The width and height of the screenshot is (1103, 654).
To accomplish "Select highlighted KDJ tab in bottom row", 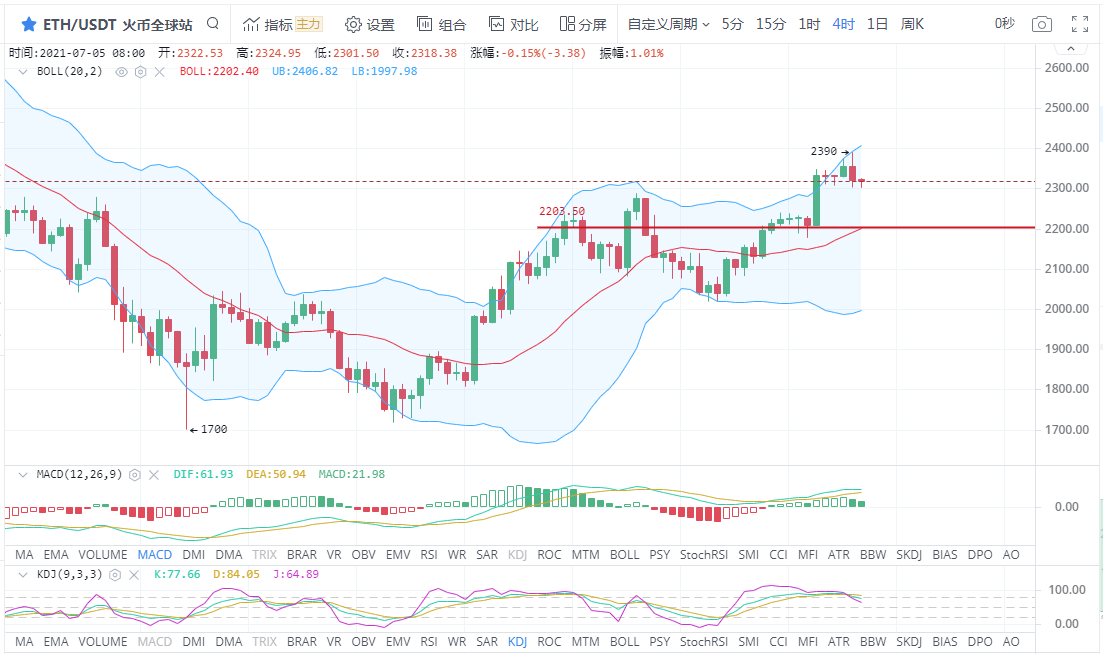I will (x=517, y=642).
